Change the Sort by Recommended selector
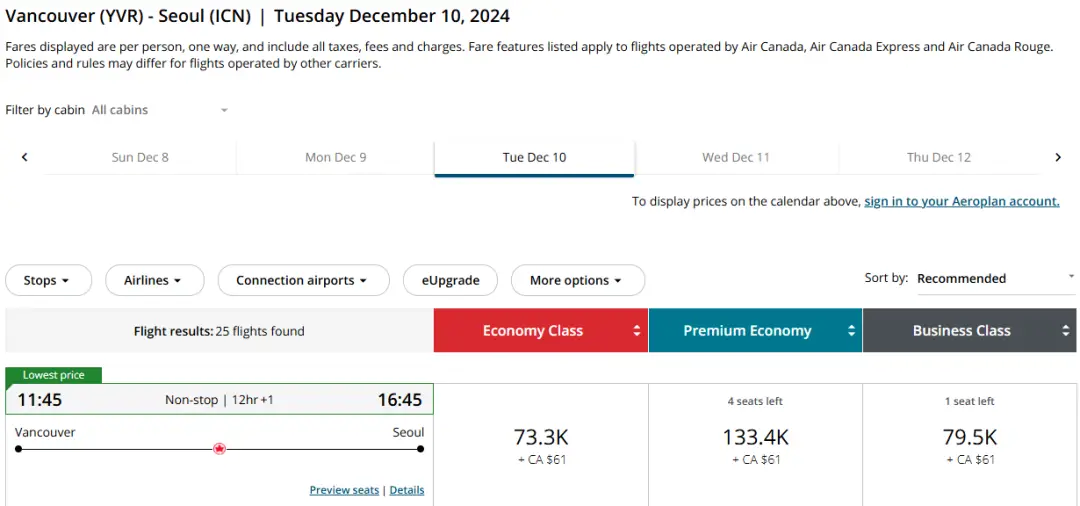This screenshot has height=506, width=1080. (x=995, y=278)
